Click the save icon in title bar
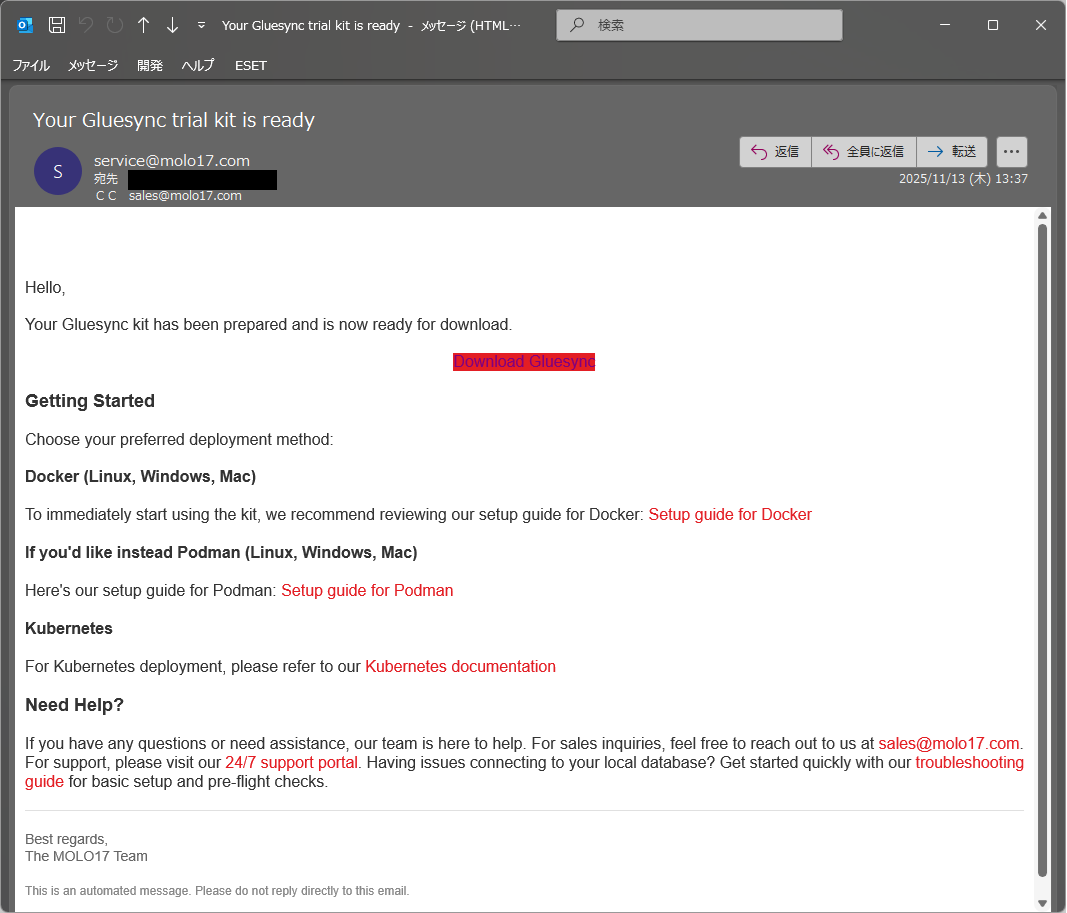The image size is (1067, 913). pos(57,25)
